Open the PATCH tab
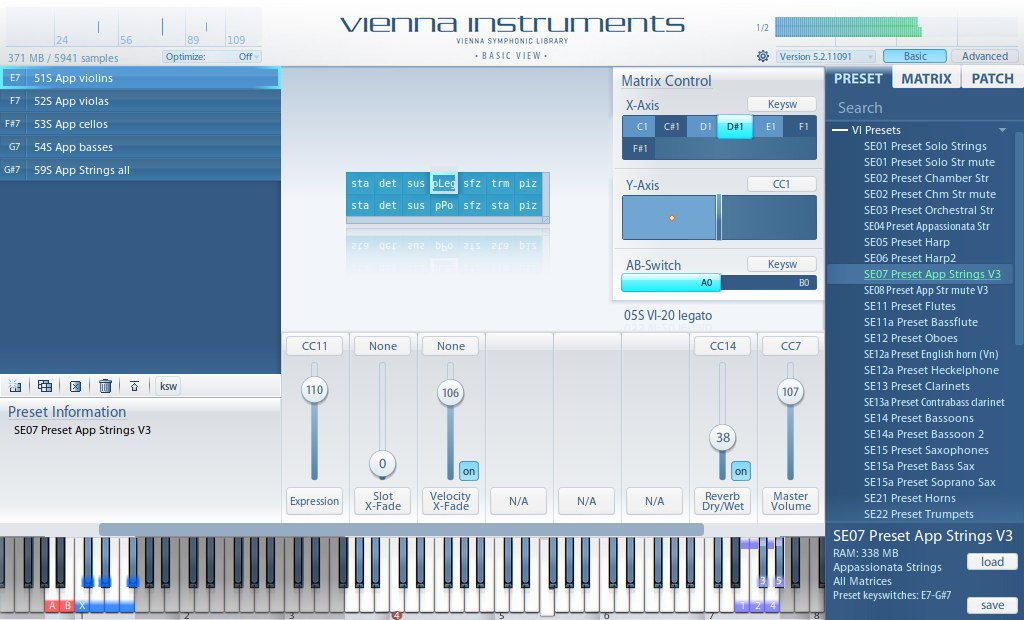 (x=991, y=77)
